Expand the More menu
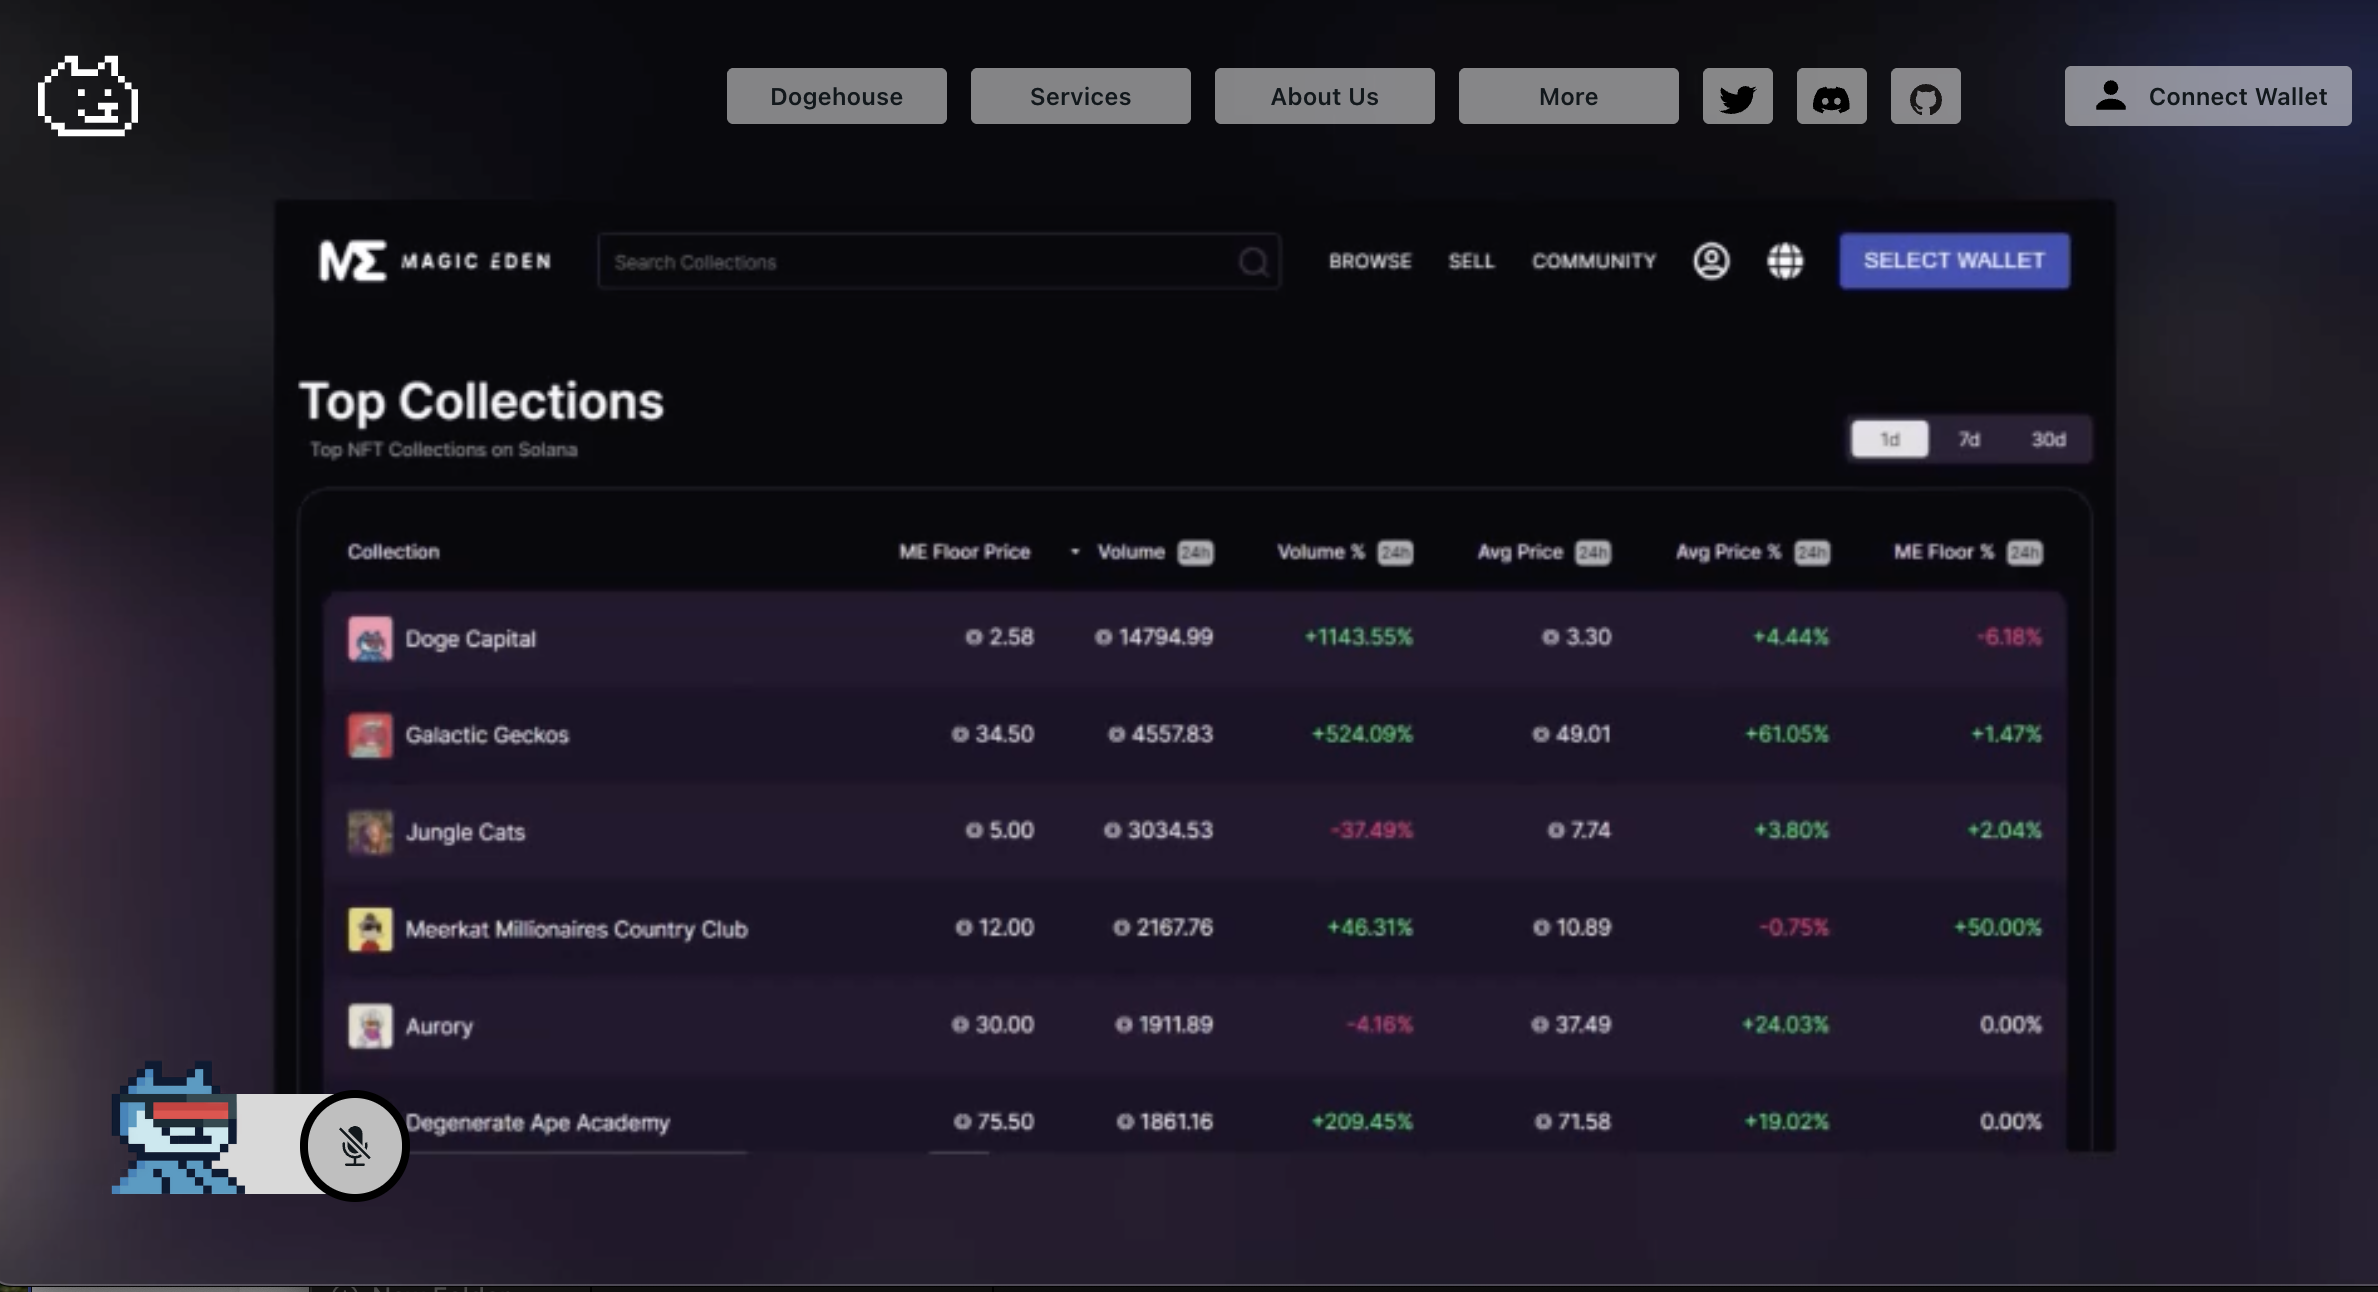2378x1292 pixels. (1568, 97)
